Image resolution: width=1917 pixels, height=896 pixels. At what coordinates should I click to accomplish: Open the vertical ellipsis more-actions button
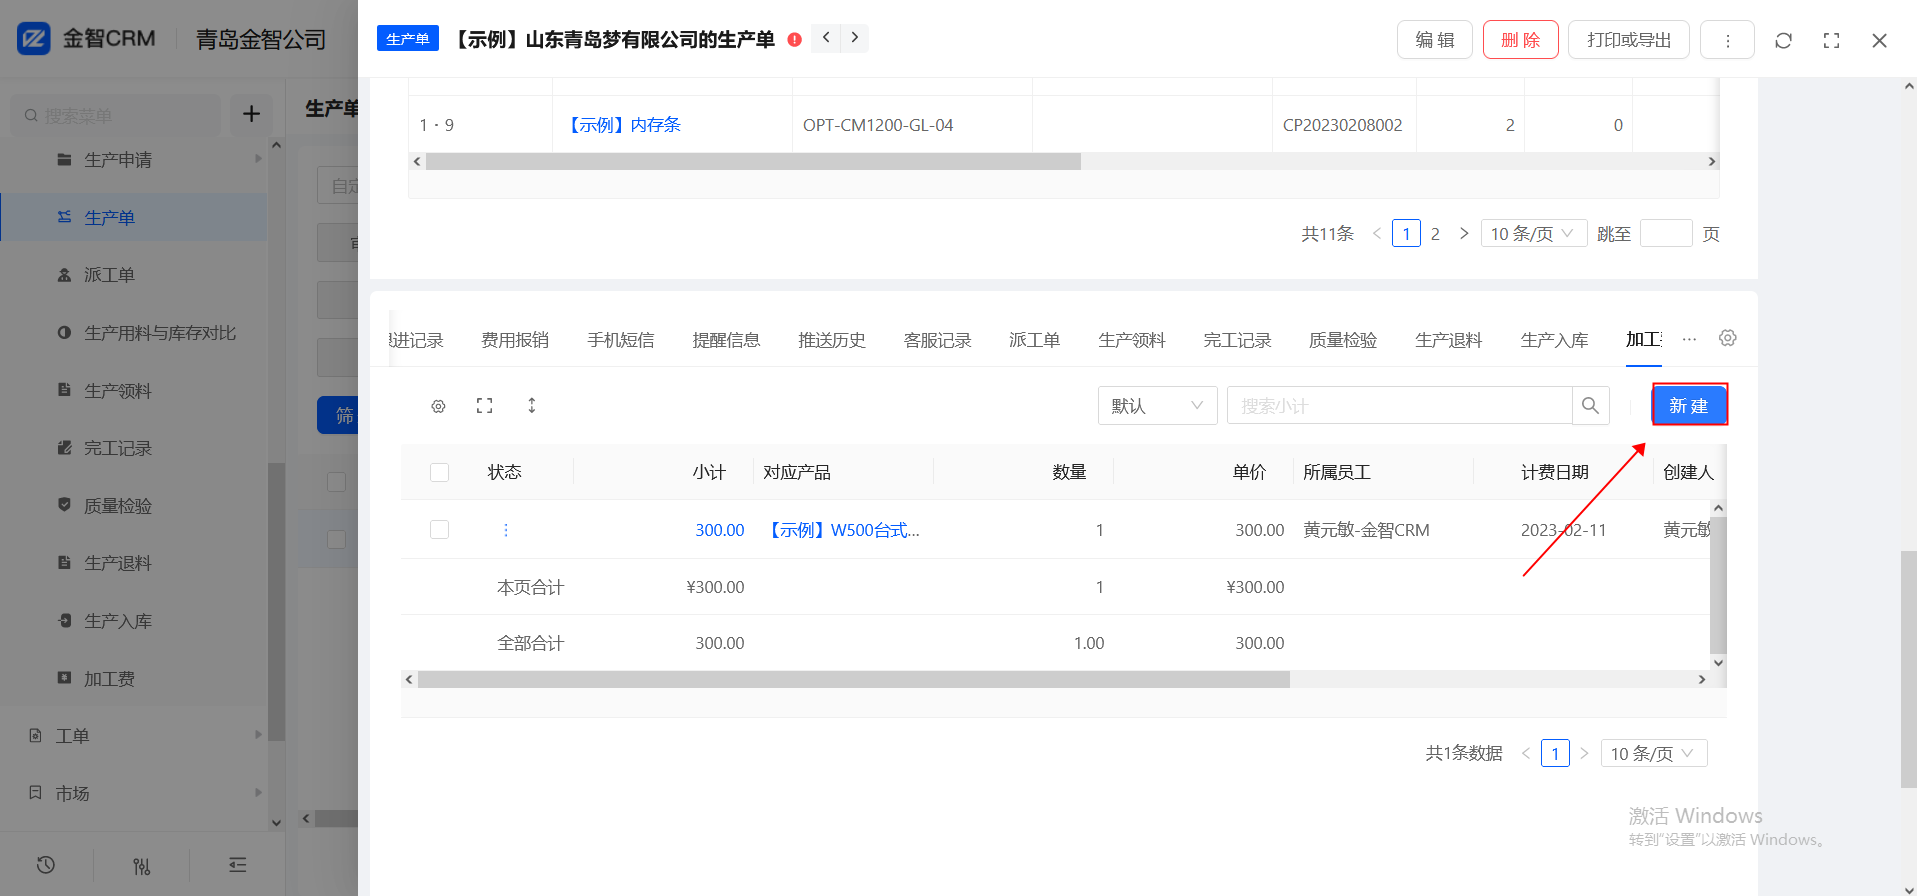[x=1727, y=40]
